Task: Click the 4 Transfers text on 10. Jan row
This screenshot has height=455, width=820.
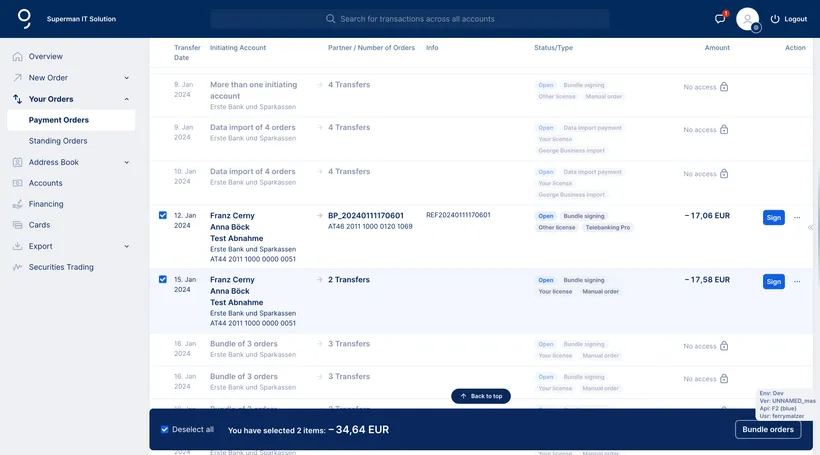Action: coord(349,172)
